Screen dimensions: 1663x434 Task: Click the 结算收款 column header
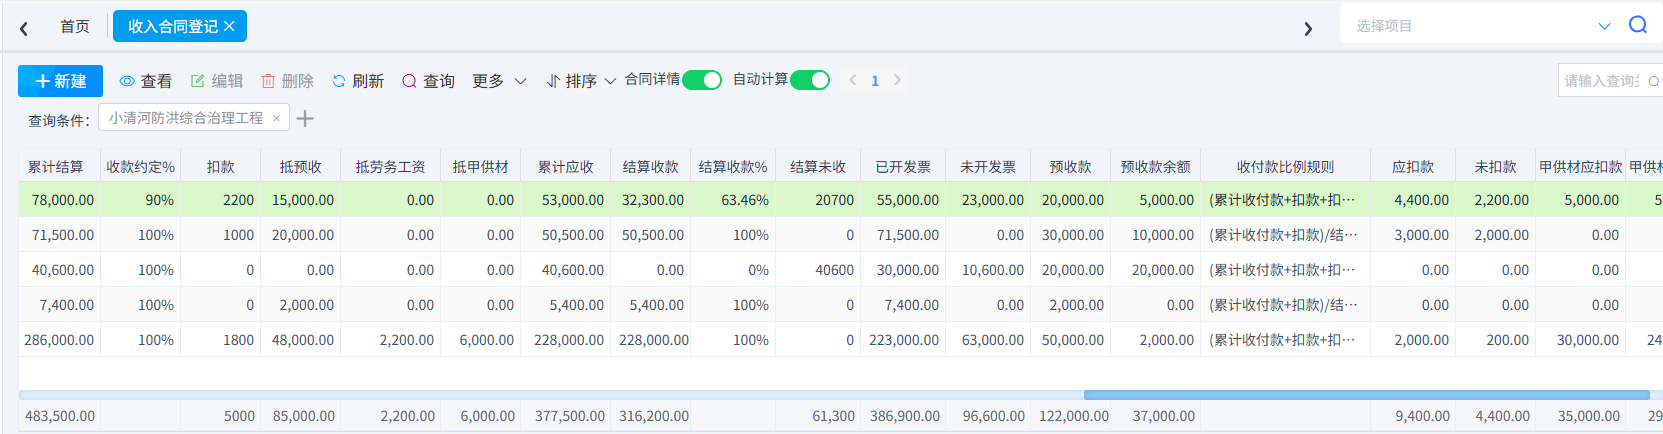tap(651, 167)
